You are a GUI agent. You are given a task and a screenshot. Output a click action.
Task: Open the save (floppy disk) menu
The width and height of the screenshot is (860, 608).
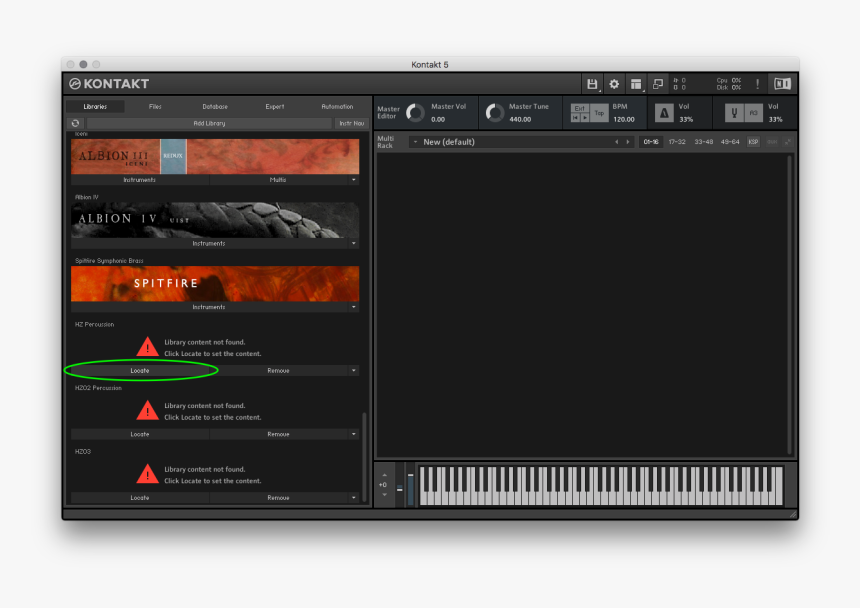coord(592,84)
